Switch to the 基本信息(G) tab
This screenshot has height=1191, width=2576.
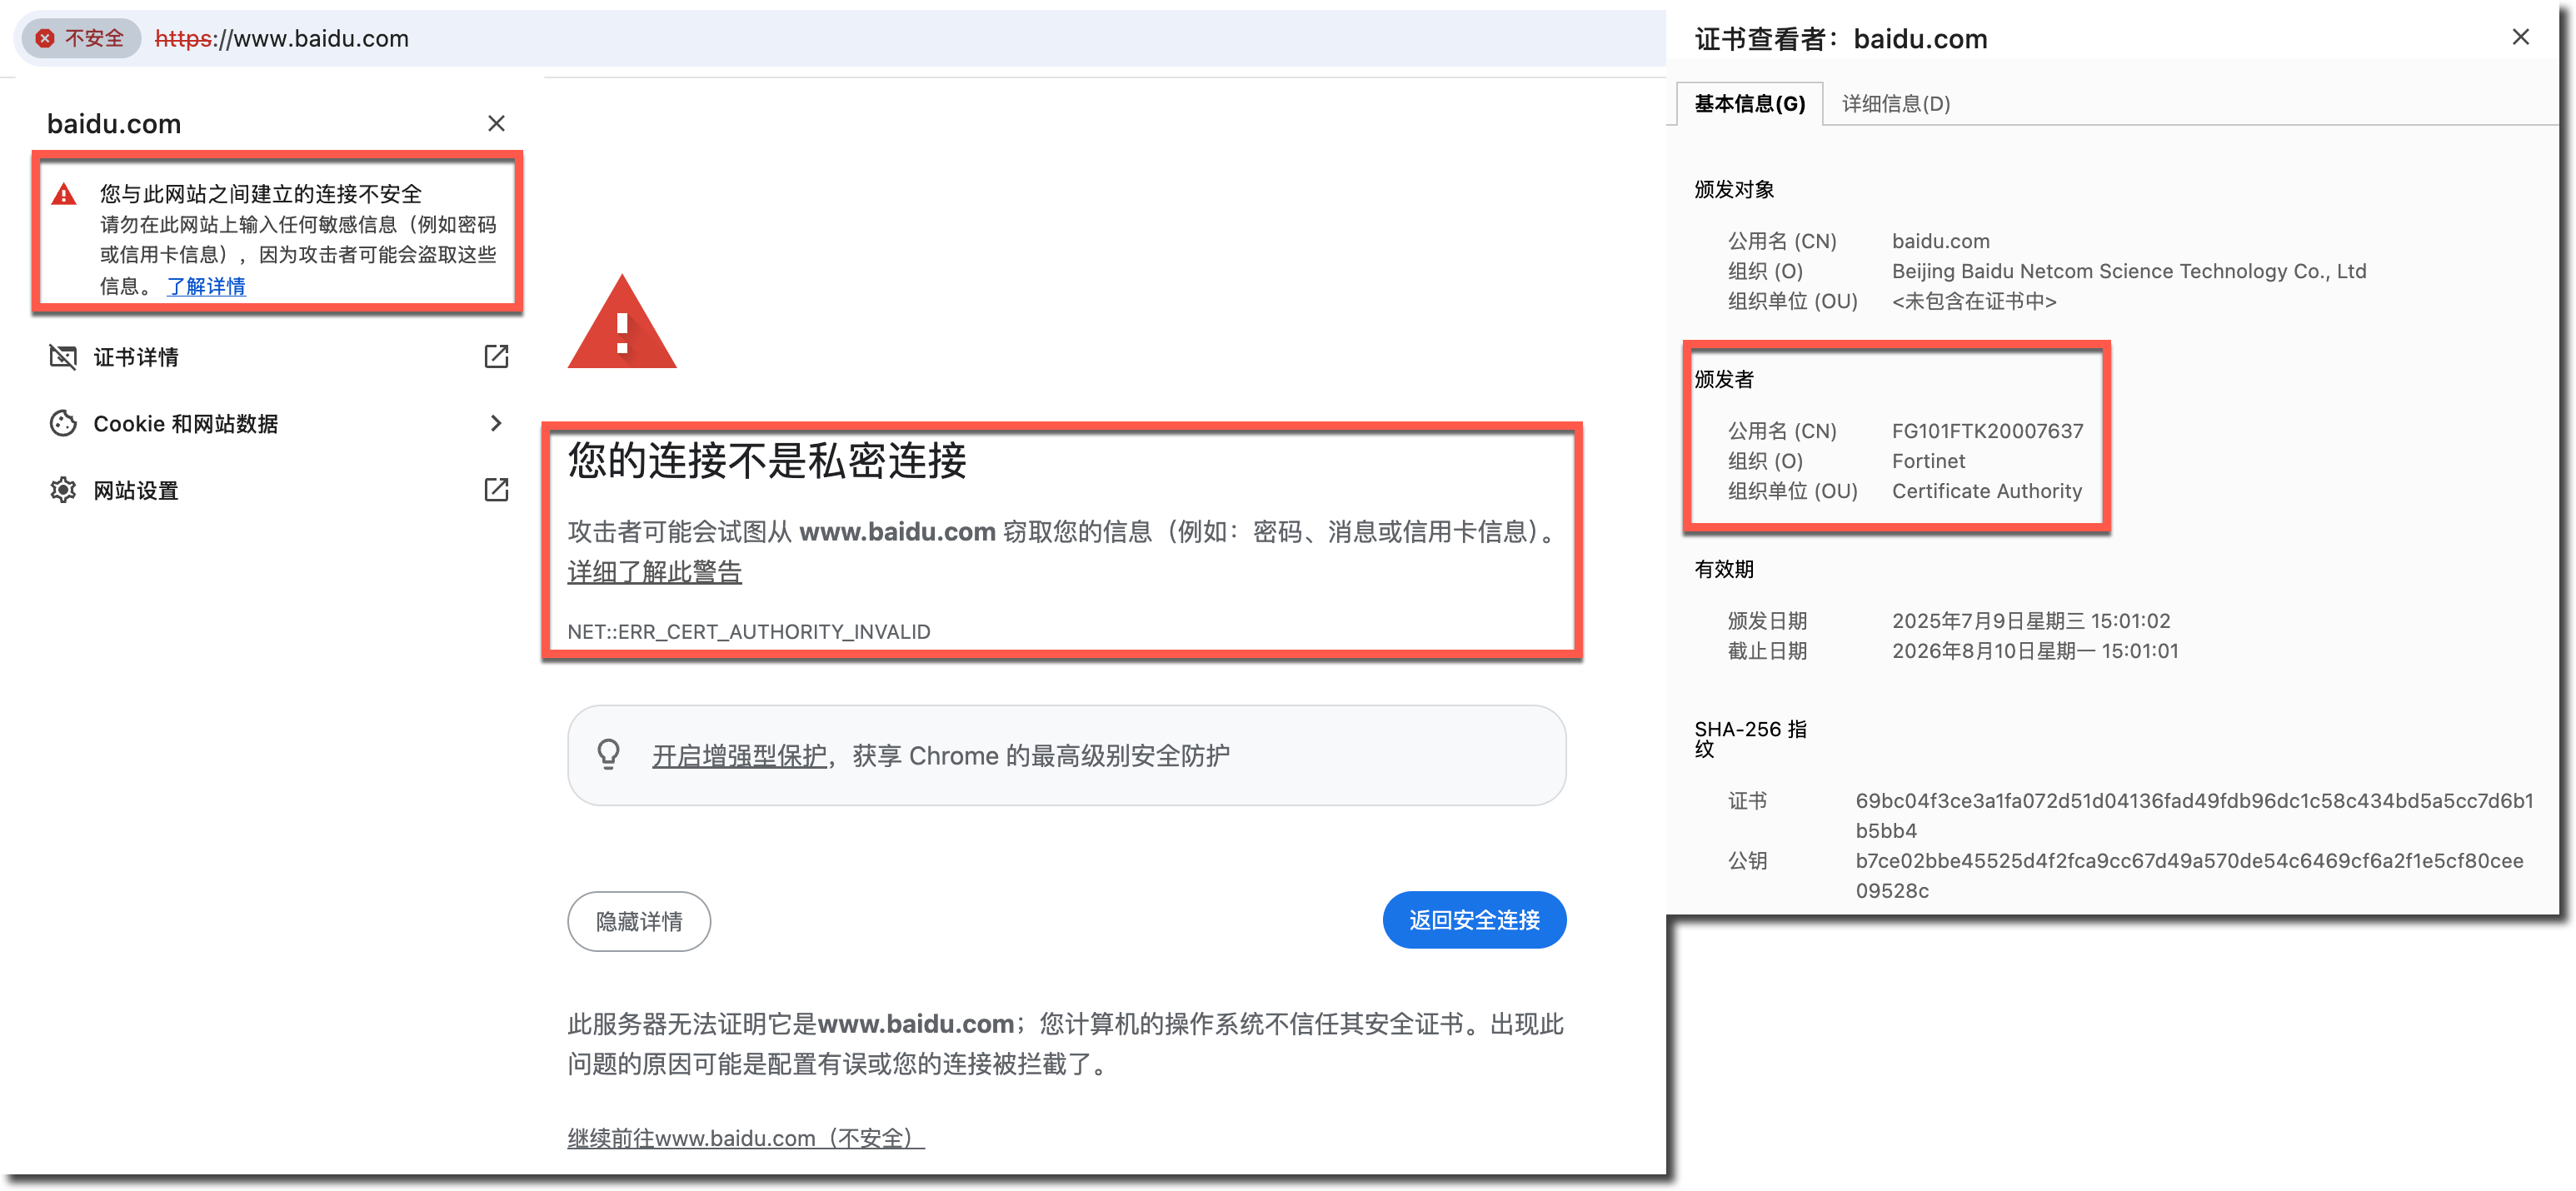(x=1749, y=104)
